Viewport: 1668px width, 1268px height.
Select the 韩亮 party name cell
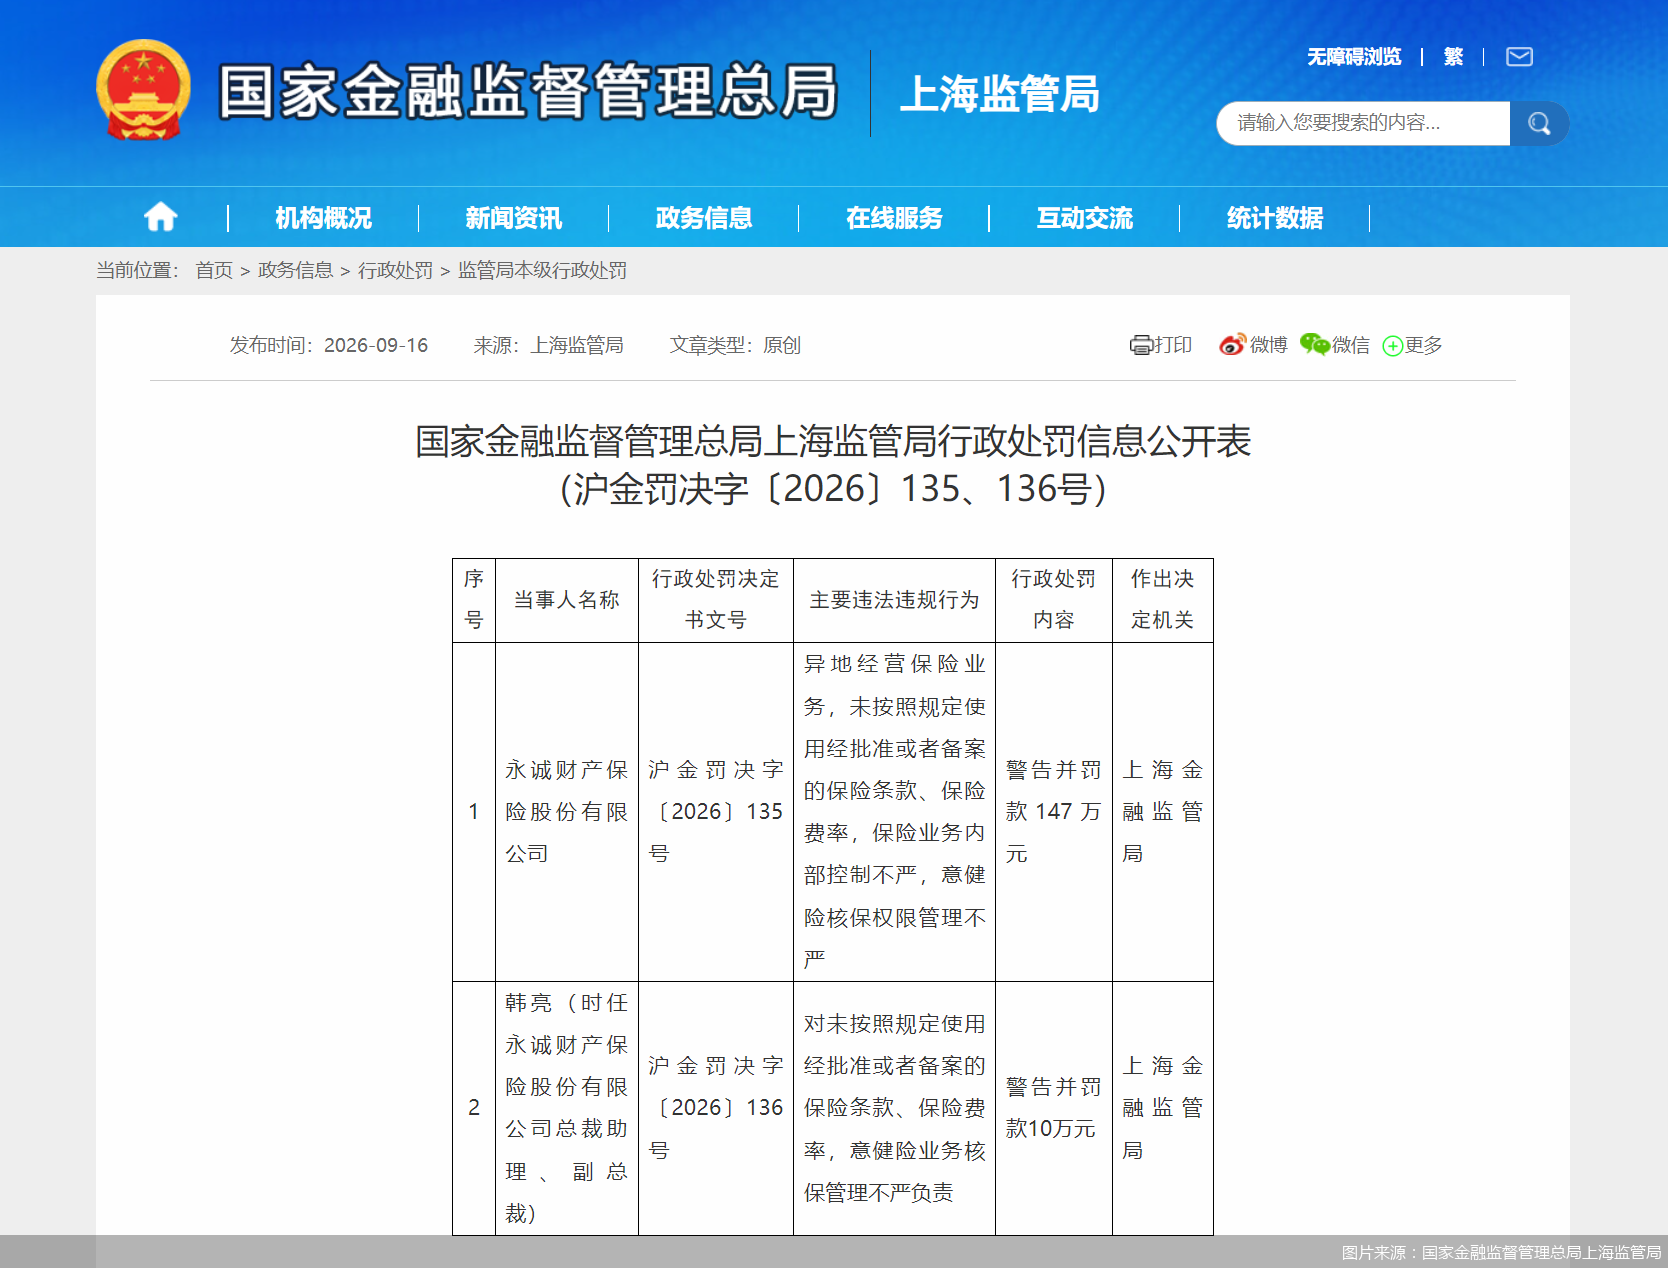click(567, 1108)
